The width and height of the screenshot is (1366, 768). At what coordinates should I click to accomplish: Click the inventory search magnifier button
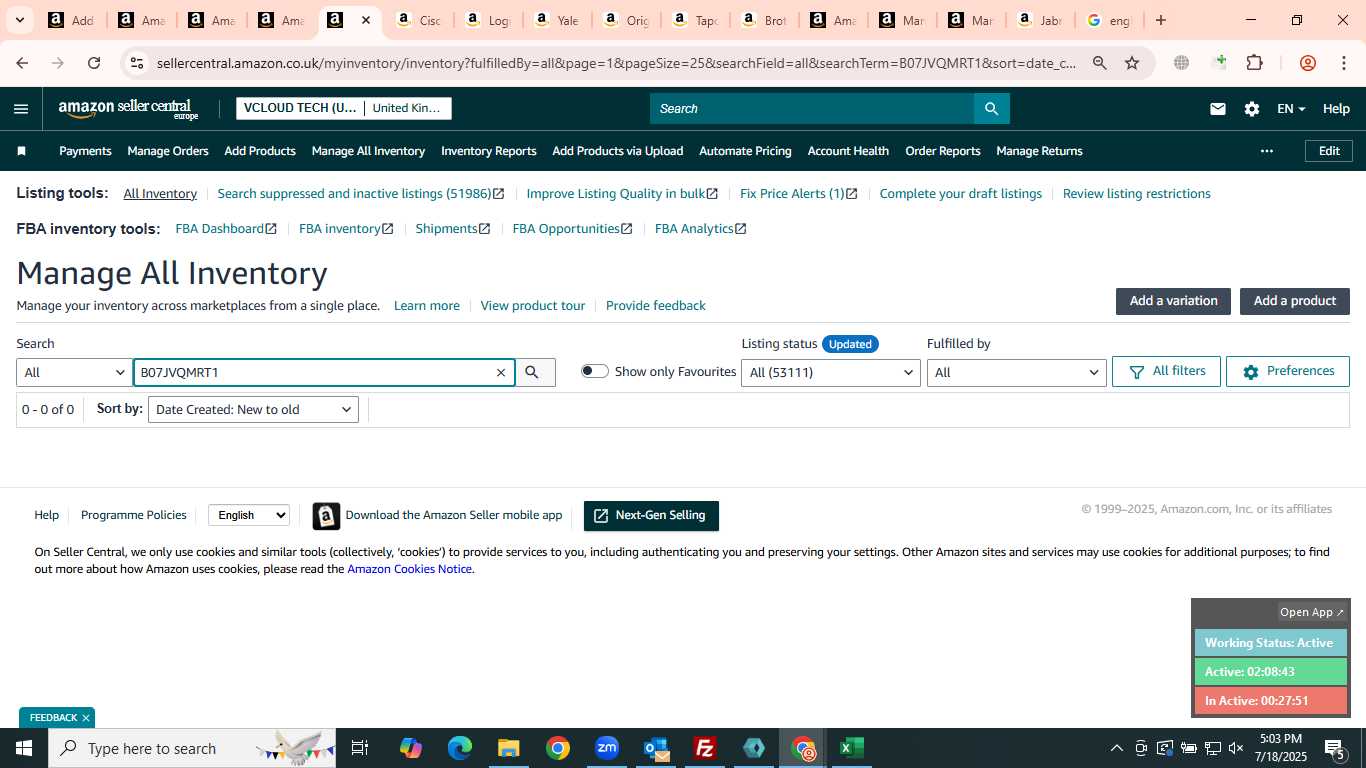click(x=535, y=372)
